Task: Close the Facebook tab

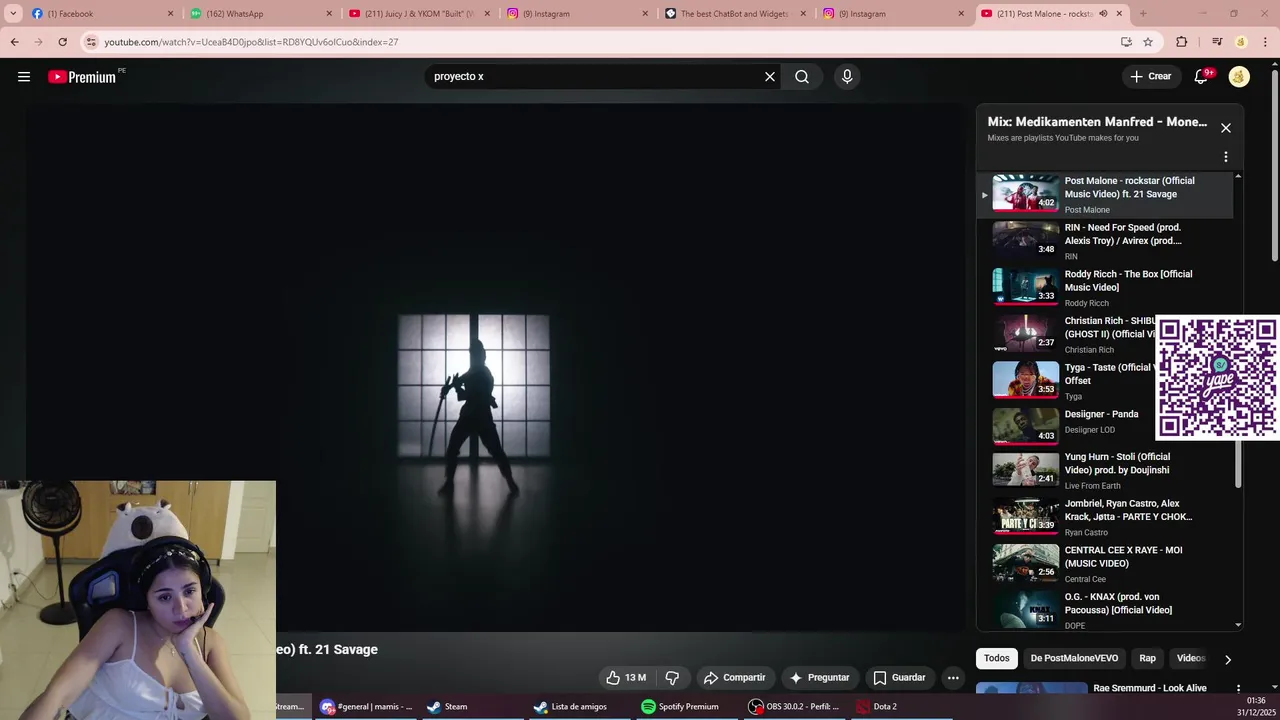Action: (x=170, y=14)
